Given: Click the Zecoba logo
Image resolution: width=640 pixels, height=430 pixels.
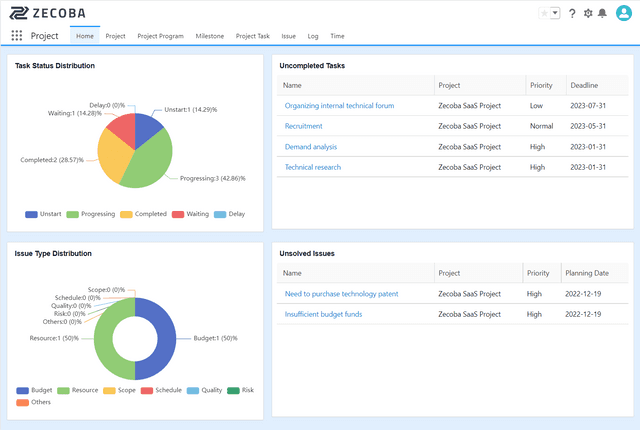Looking at the screenshot, I should click(x=50, y=12).
